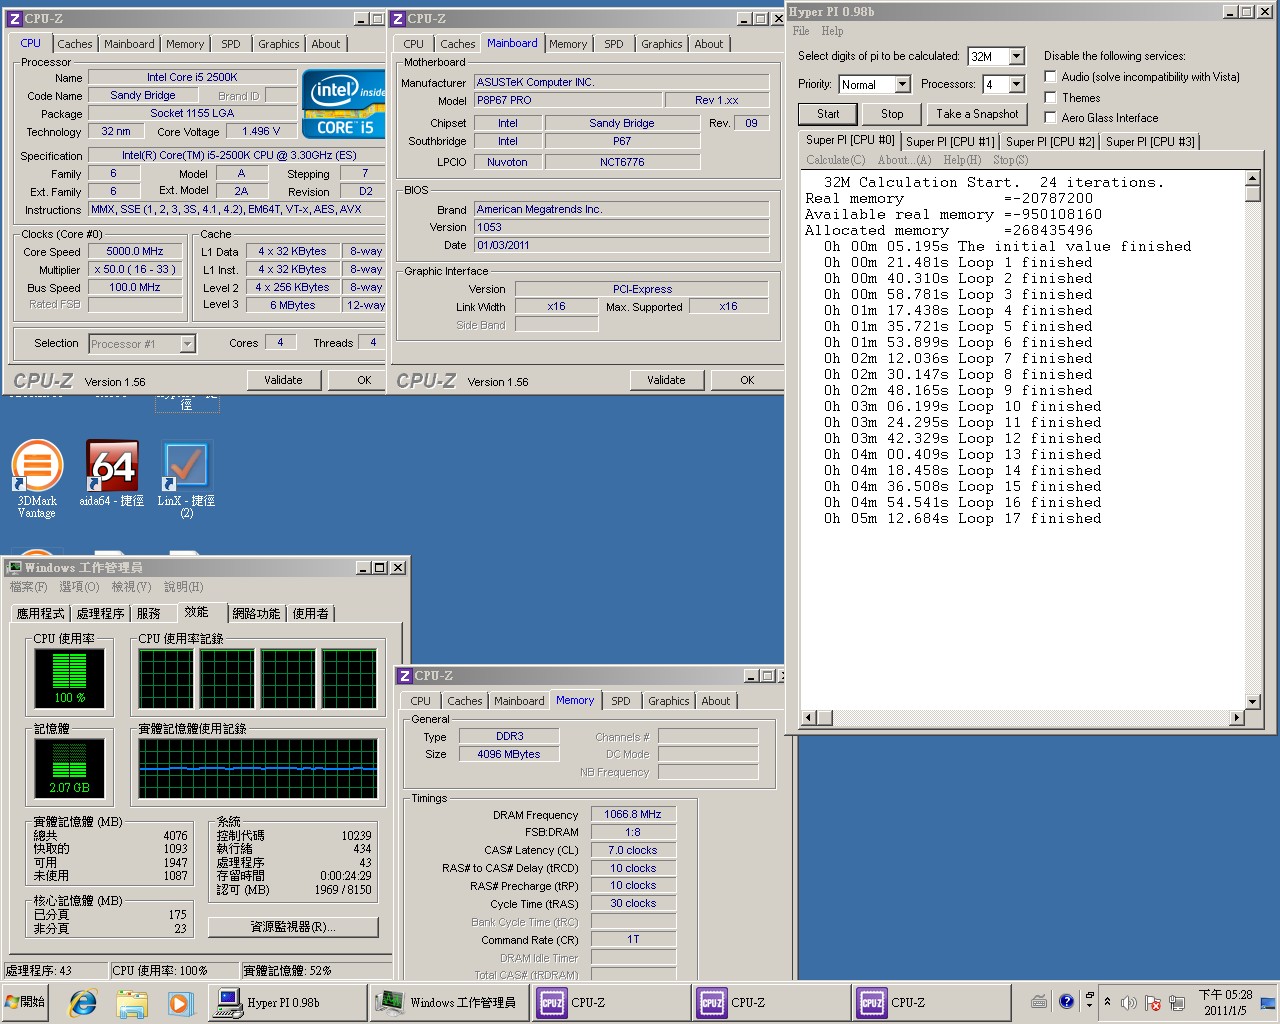Switch Task Manager to 處理程序 tab
The image size is (1280, 1024).
(101, 613)
